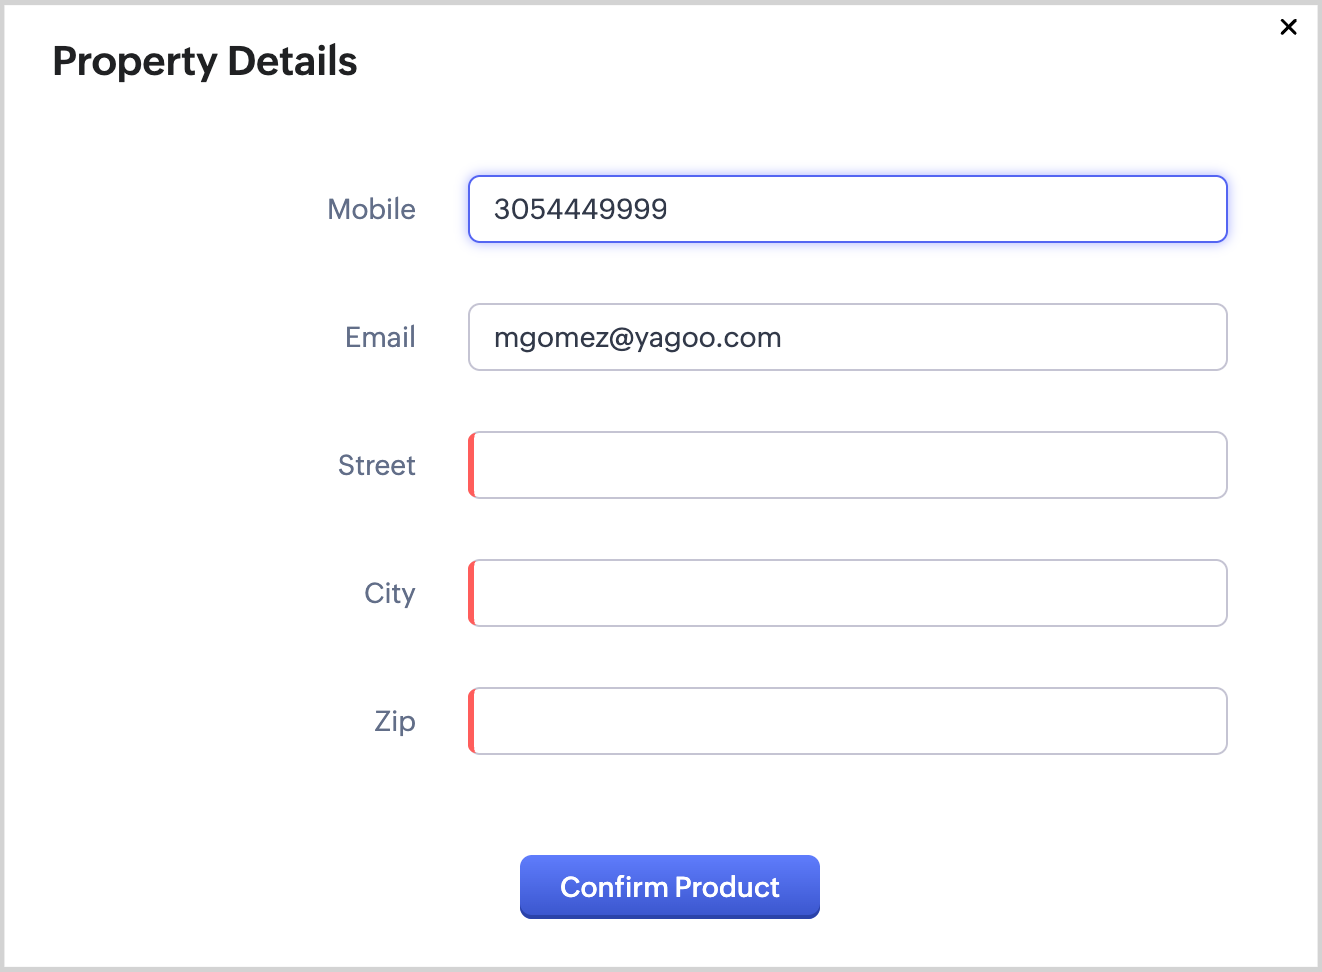
Task: Click the mgomez@yagoo.com email text
Action: [637, 338]
